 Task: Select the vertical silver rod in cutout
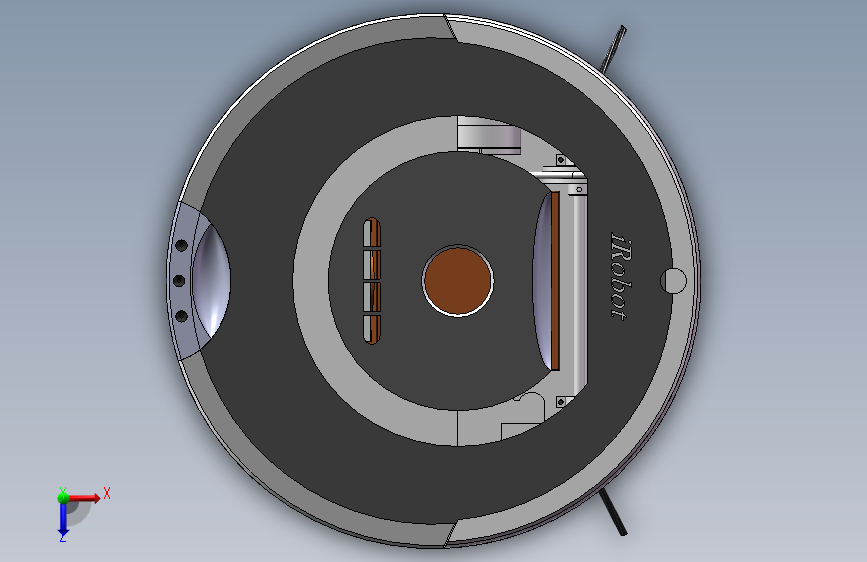pos(580,288)
